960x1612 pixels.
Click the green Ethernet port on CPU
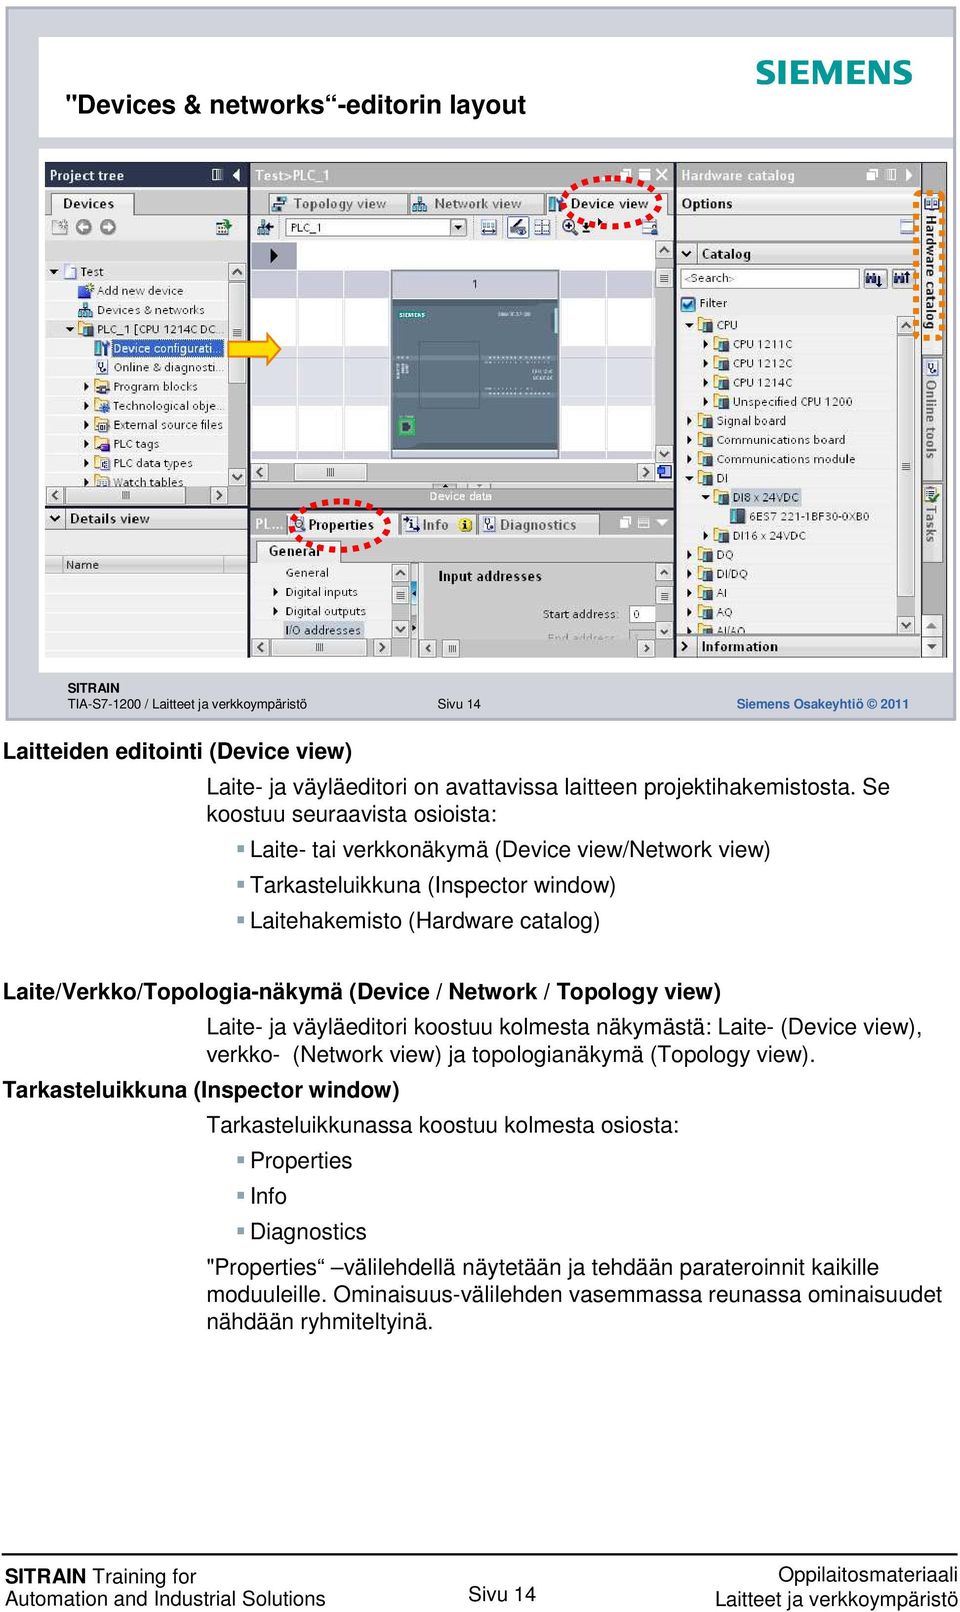coord(406,427)
